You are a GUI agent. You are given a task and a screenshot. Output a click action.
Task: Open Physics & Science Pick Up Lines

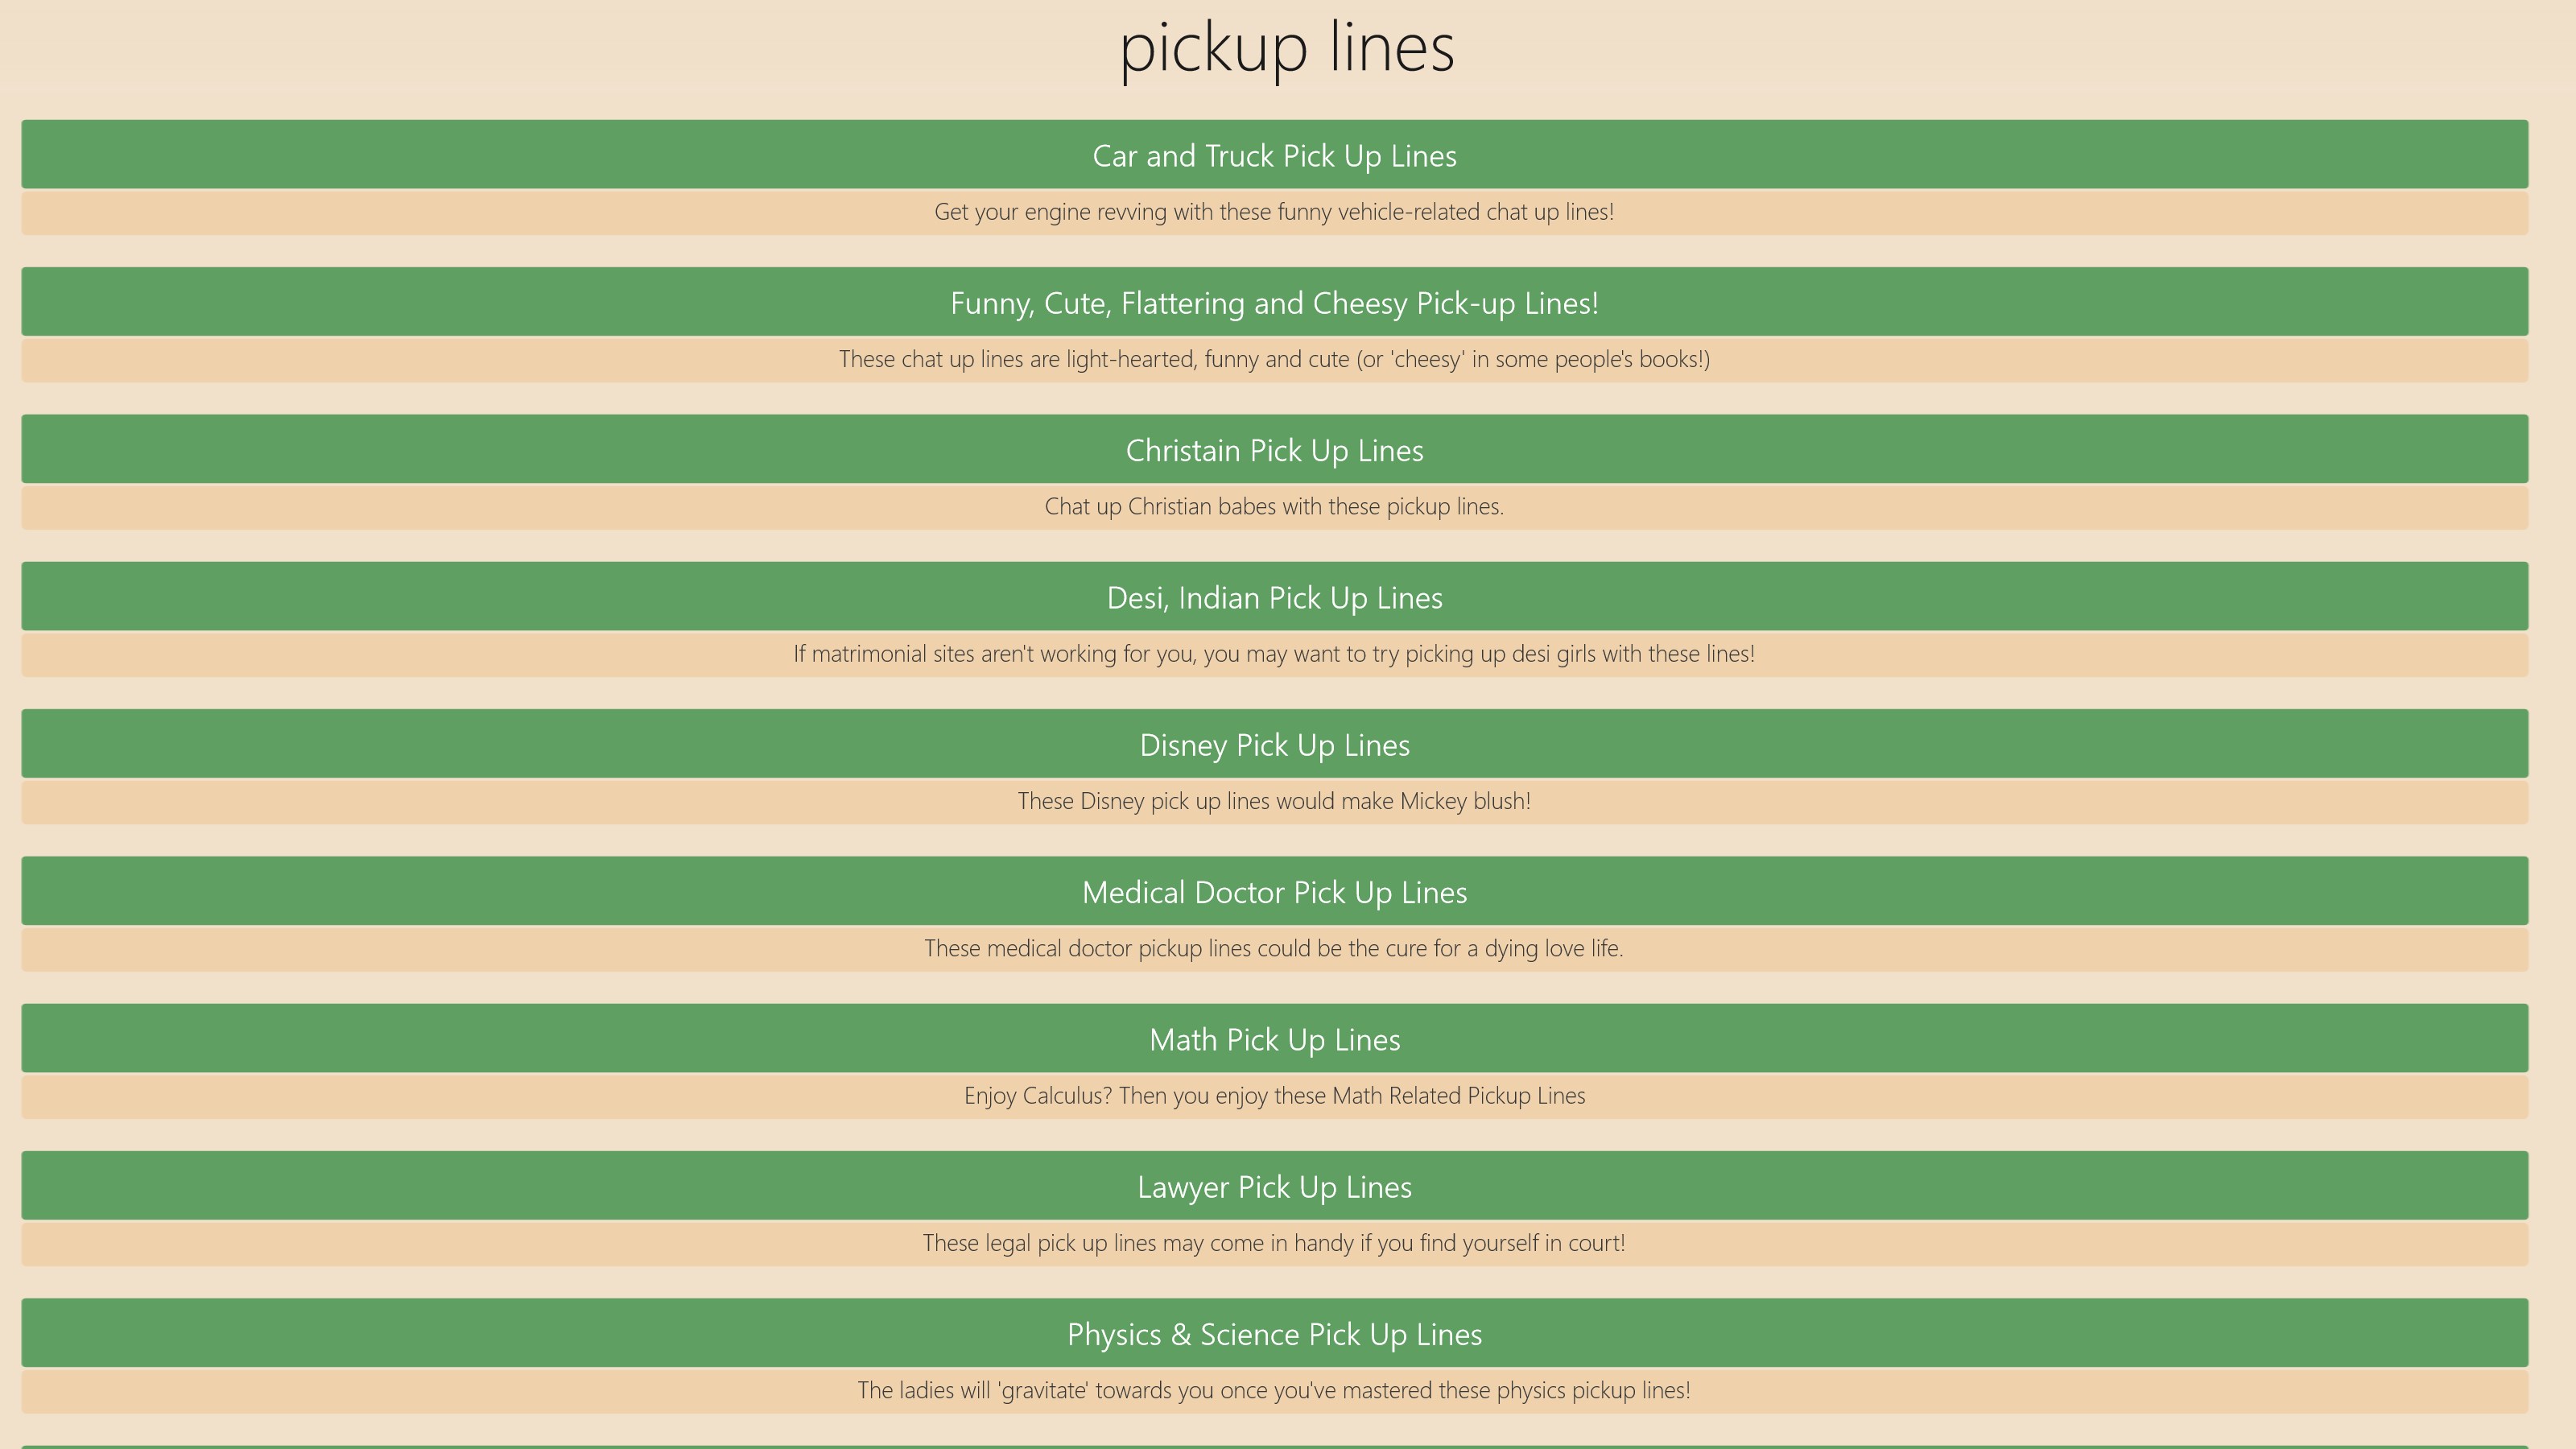pos(1274,1333)
